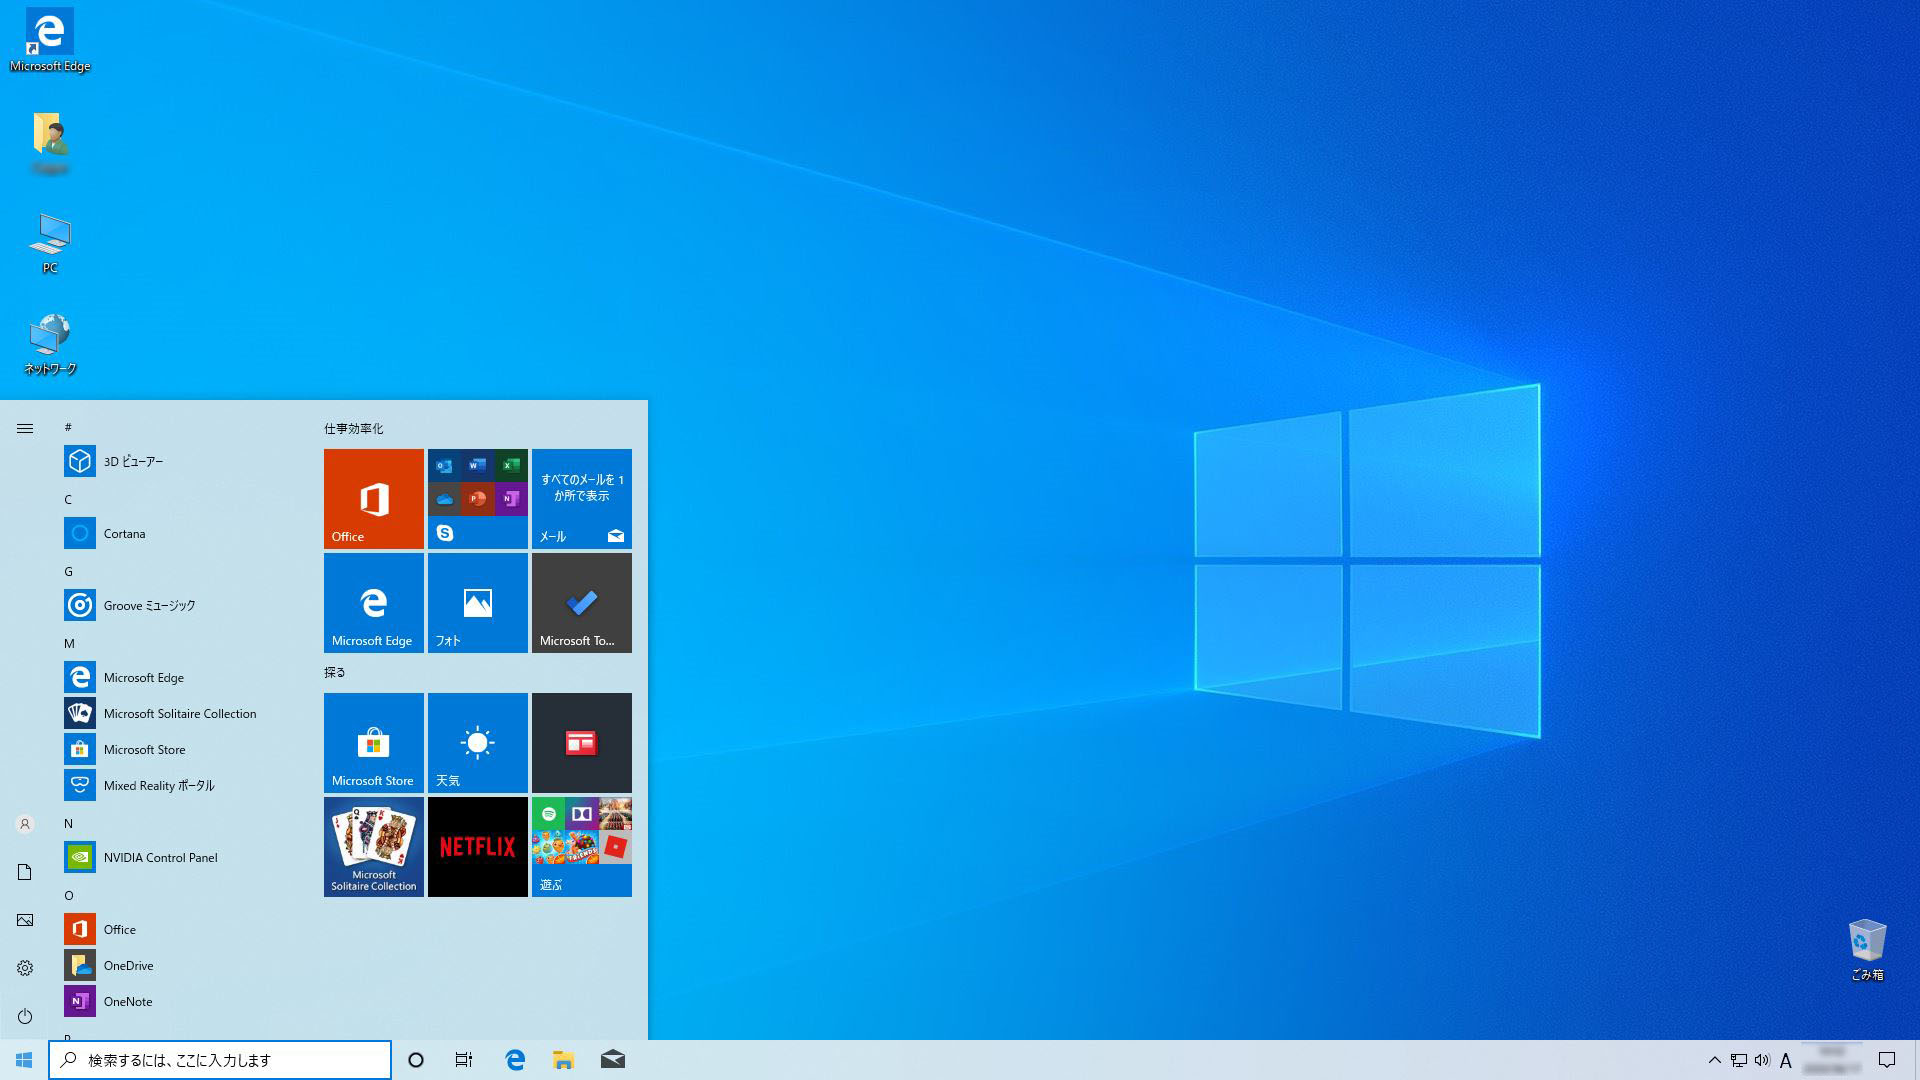Focus the taskbar search box

click(220, 1060)
